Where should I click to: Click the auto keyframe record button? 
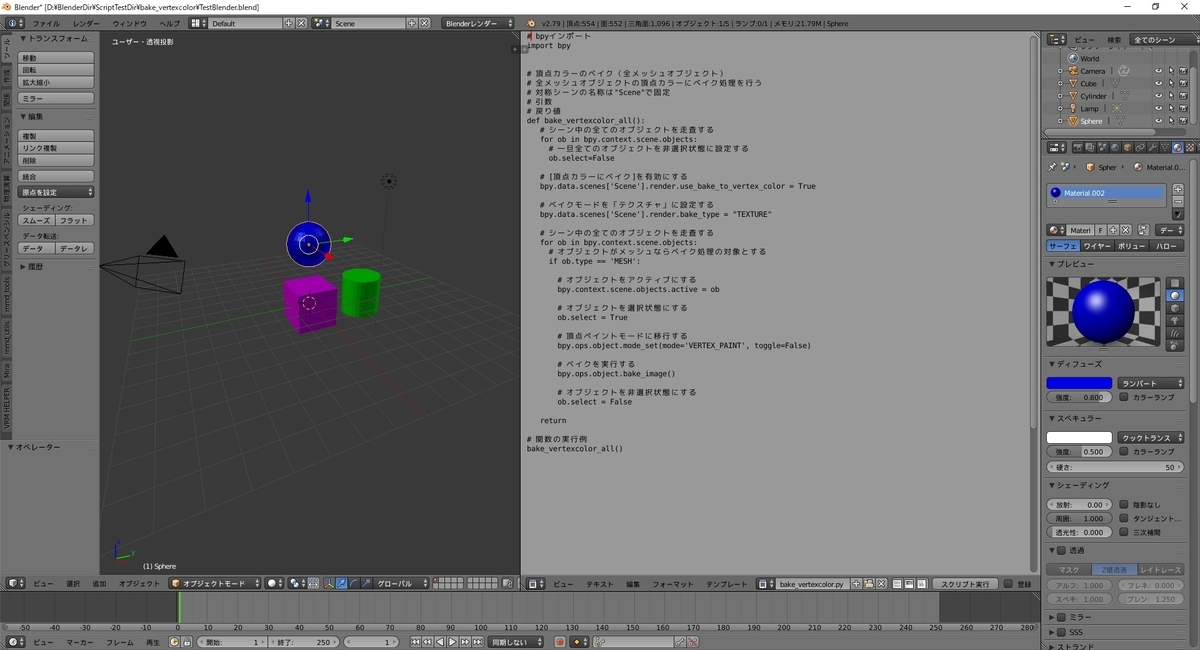(559, 642)
